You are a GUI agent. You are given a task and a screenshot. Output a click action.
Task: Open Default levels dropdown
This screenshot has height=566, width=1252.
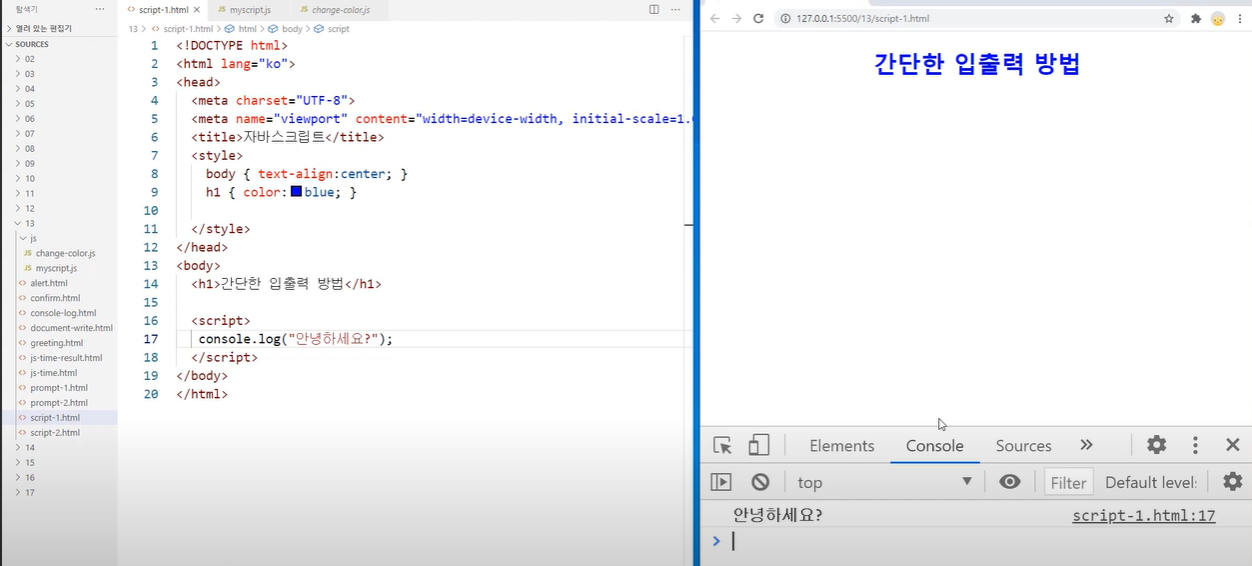[1151, 482]
